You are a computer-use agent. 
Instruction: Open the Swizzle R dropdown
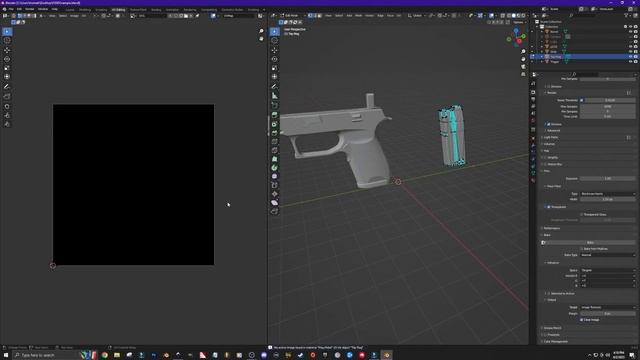[608, 276]
